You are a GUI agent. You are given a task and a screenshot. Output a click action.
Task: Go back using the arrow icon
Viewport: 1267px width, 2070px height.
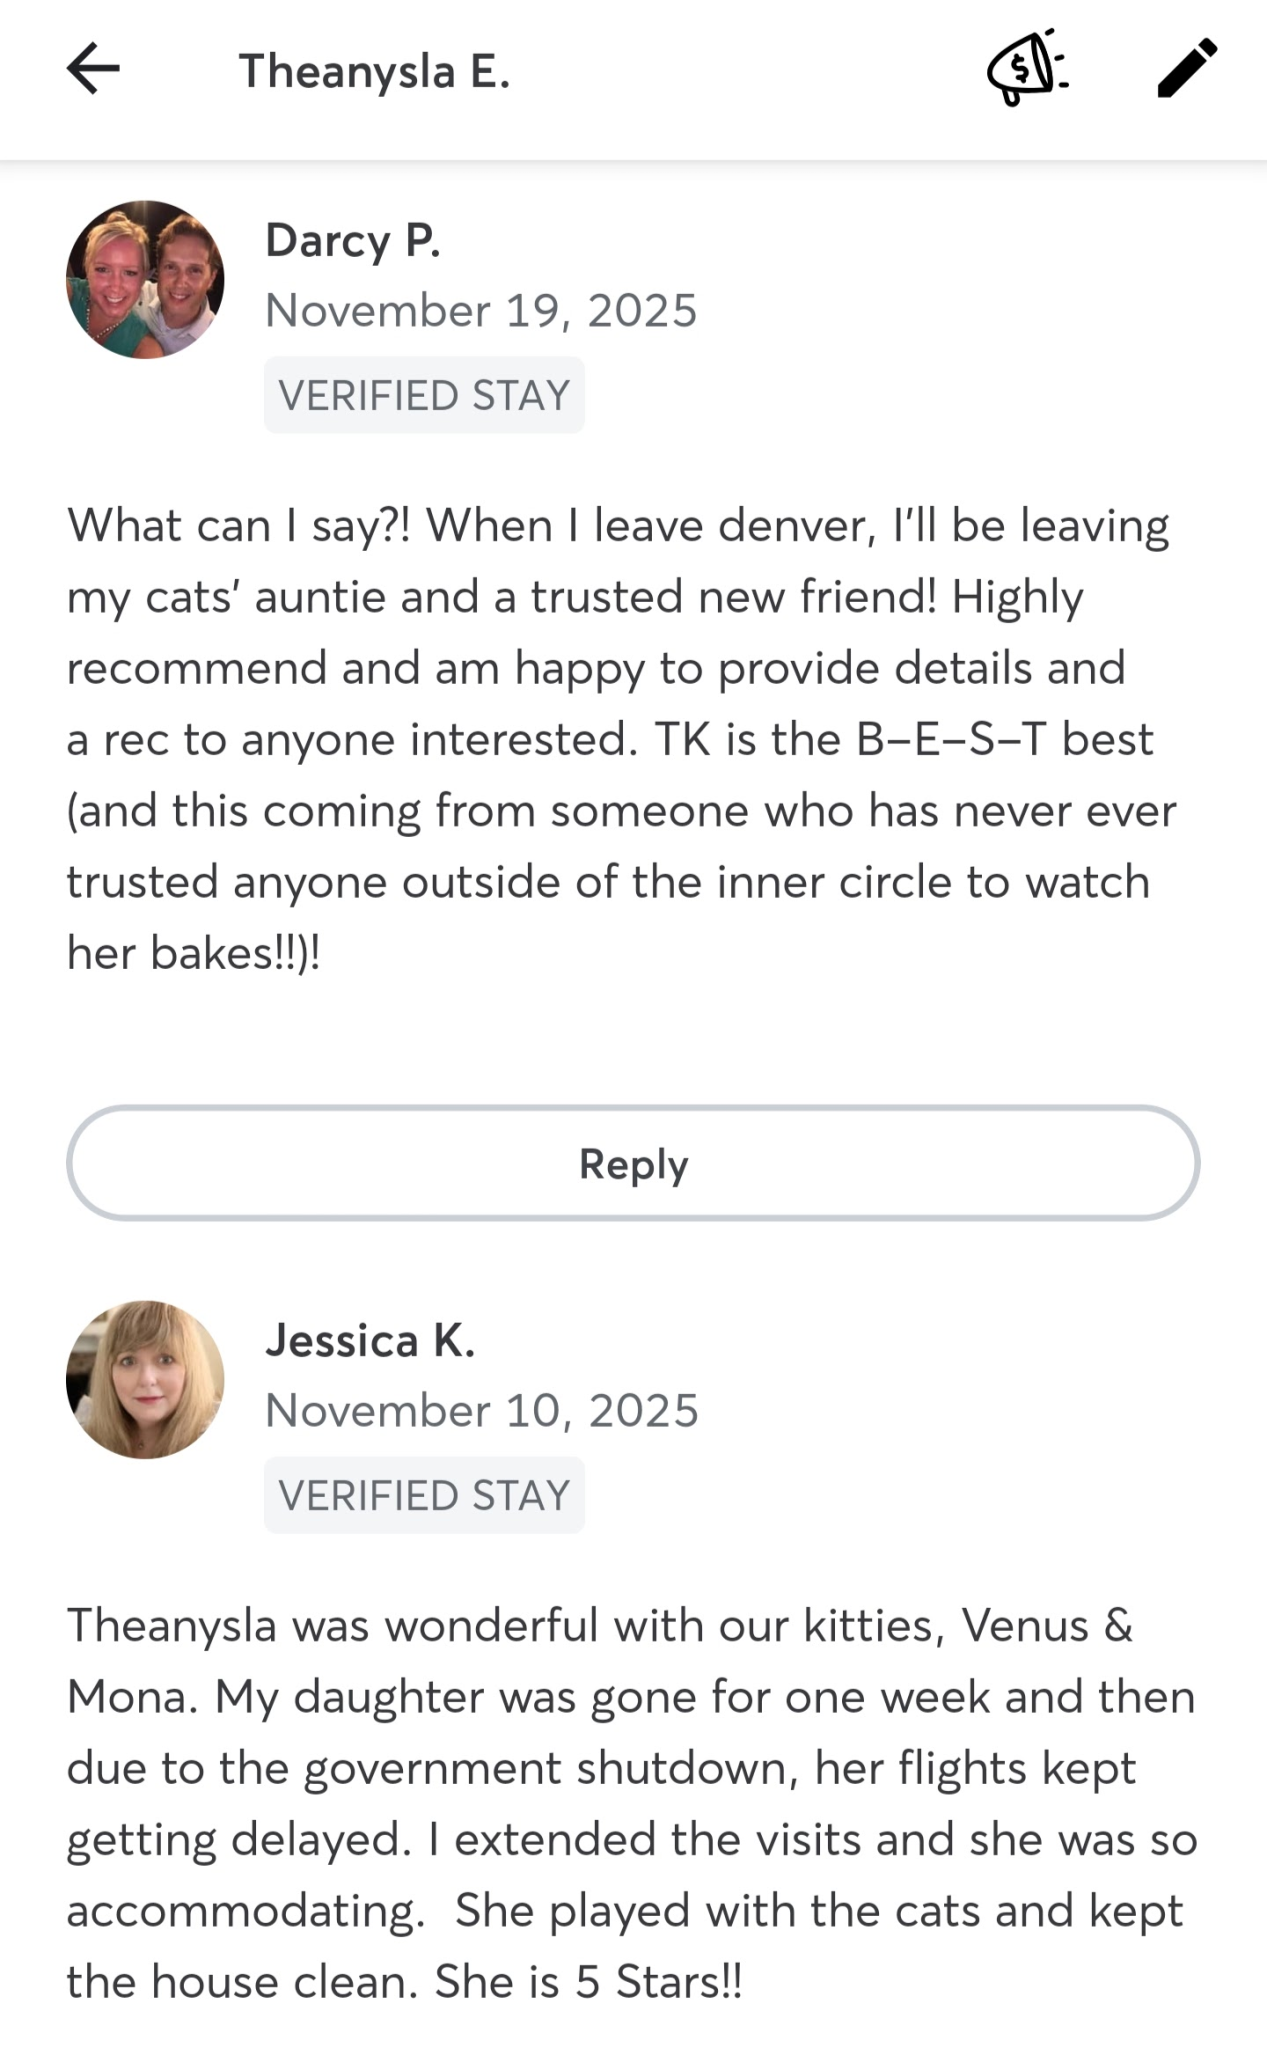[94, 69]
